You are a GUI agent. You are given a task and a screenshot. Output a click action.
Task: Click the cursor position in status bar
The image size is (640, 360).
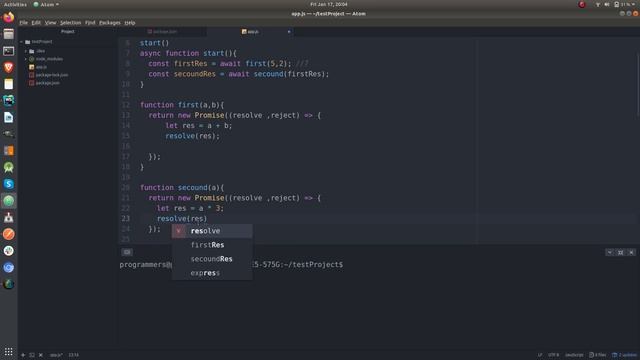73,355
